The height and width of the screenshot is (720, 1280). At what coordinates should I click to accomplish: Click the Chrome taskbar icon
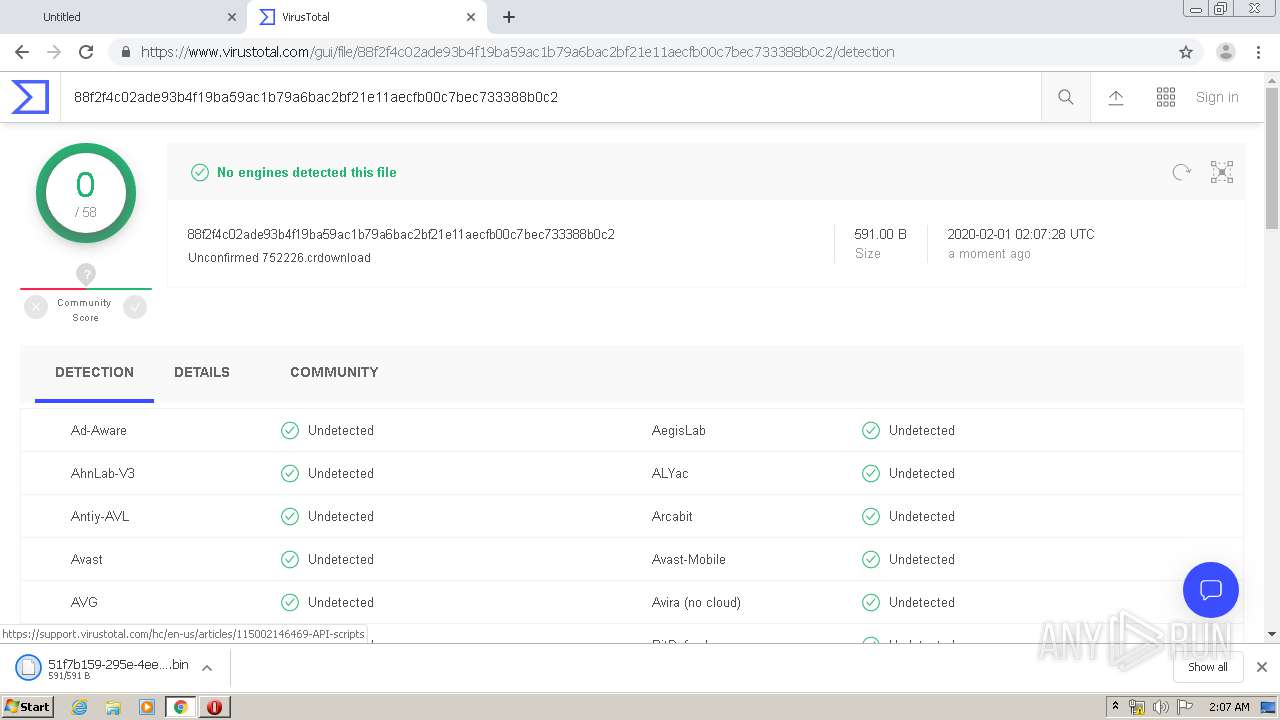click(x=181, y=707)
